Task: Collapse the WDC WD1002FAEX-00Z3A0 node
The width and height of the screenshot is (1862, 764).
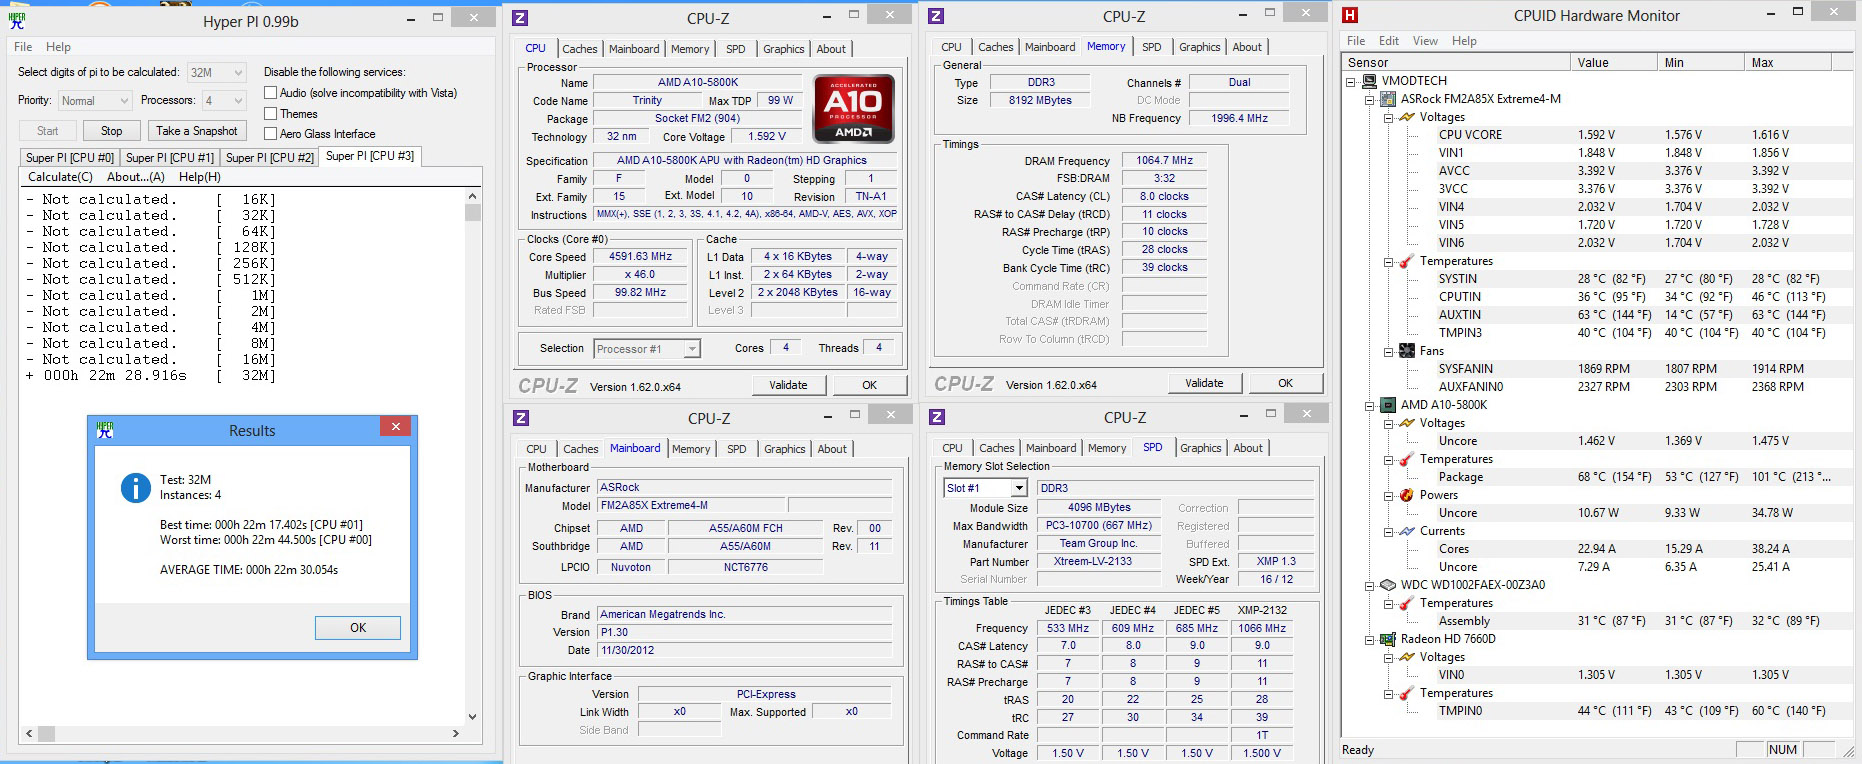Action: [1370, 586]
